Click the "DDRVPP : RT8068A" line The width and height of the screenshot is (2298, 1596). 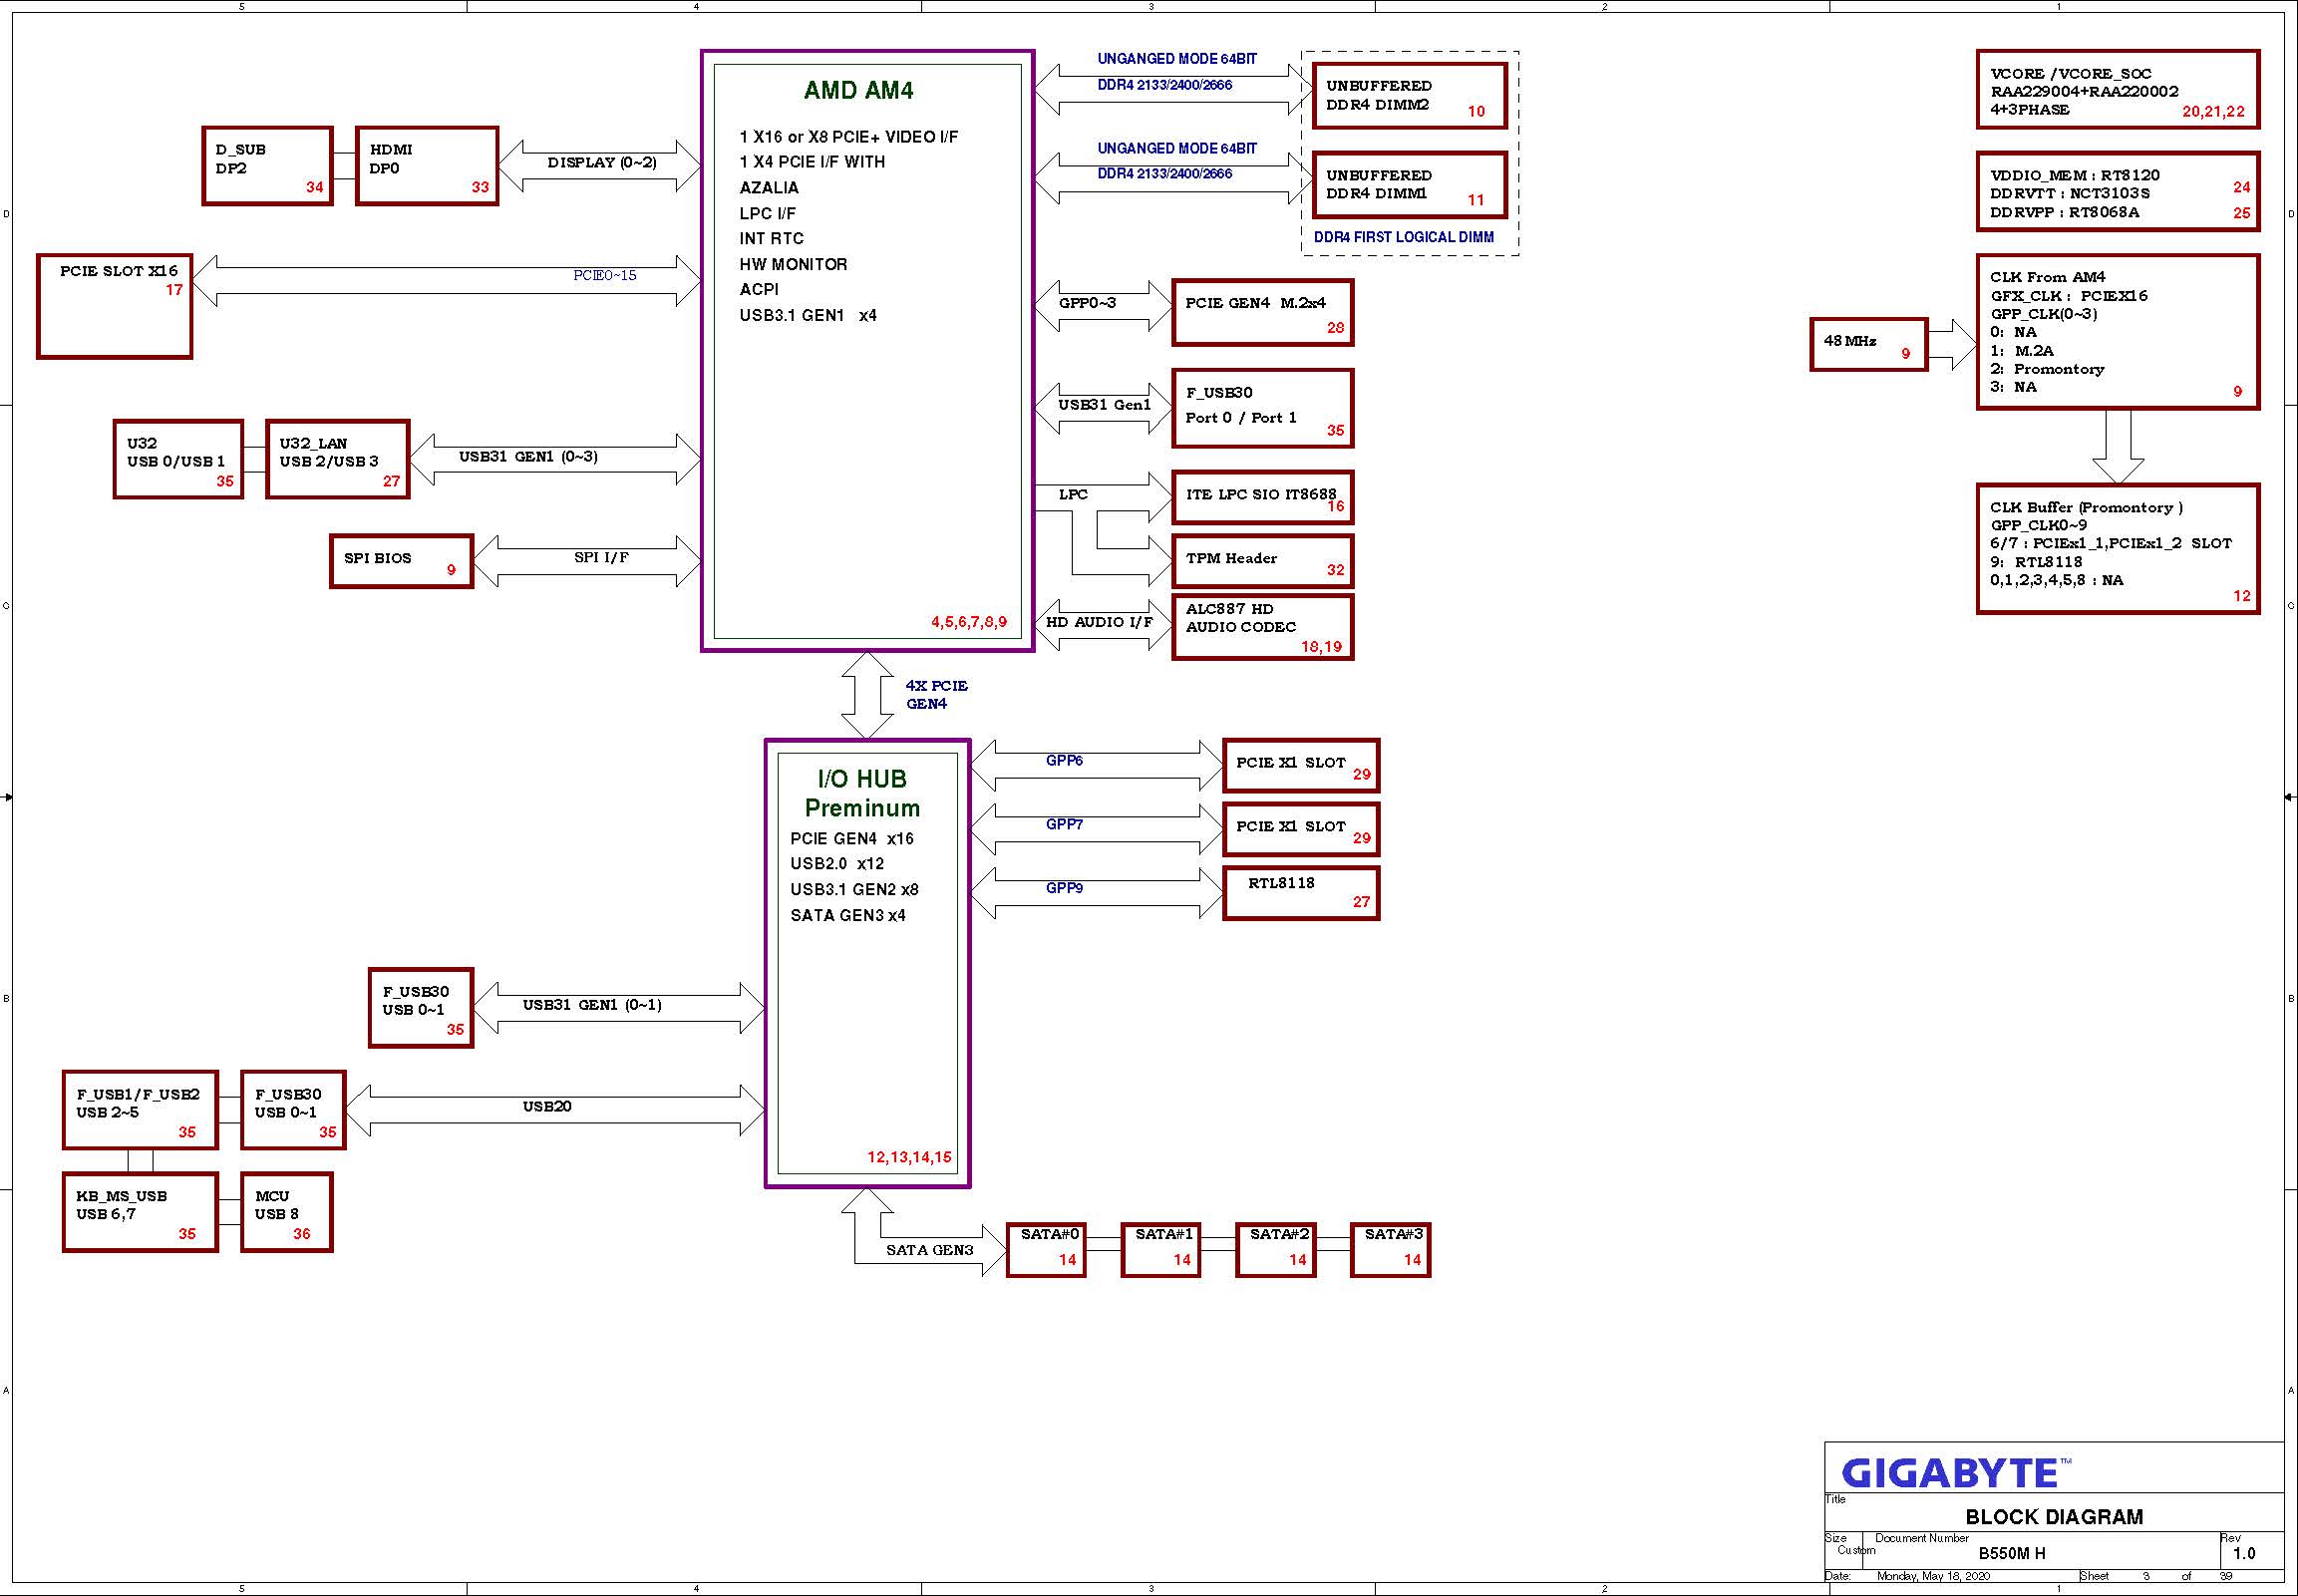pos(2064,213)
